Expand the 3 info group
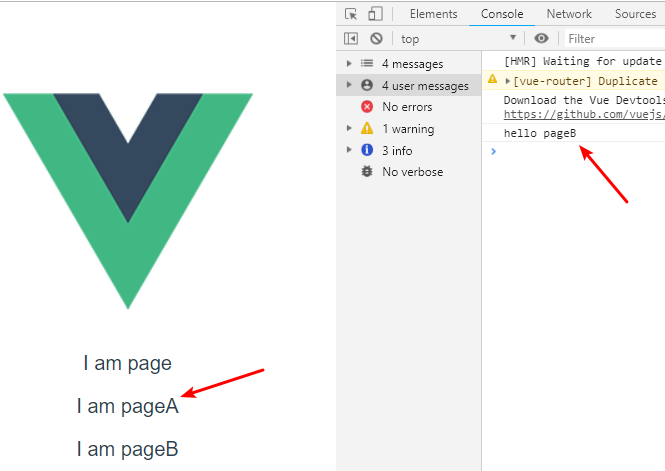Image resolution: width=665 pixels, height=471 pixels. point(349,150)
